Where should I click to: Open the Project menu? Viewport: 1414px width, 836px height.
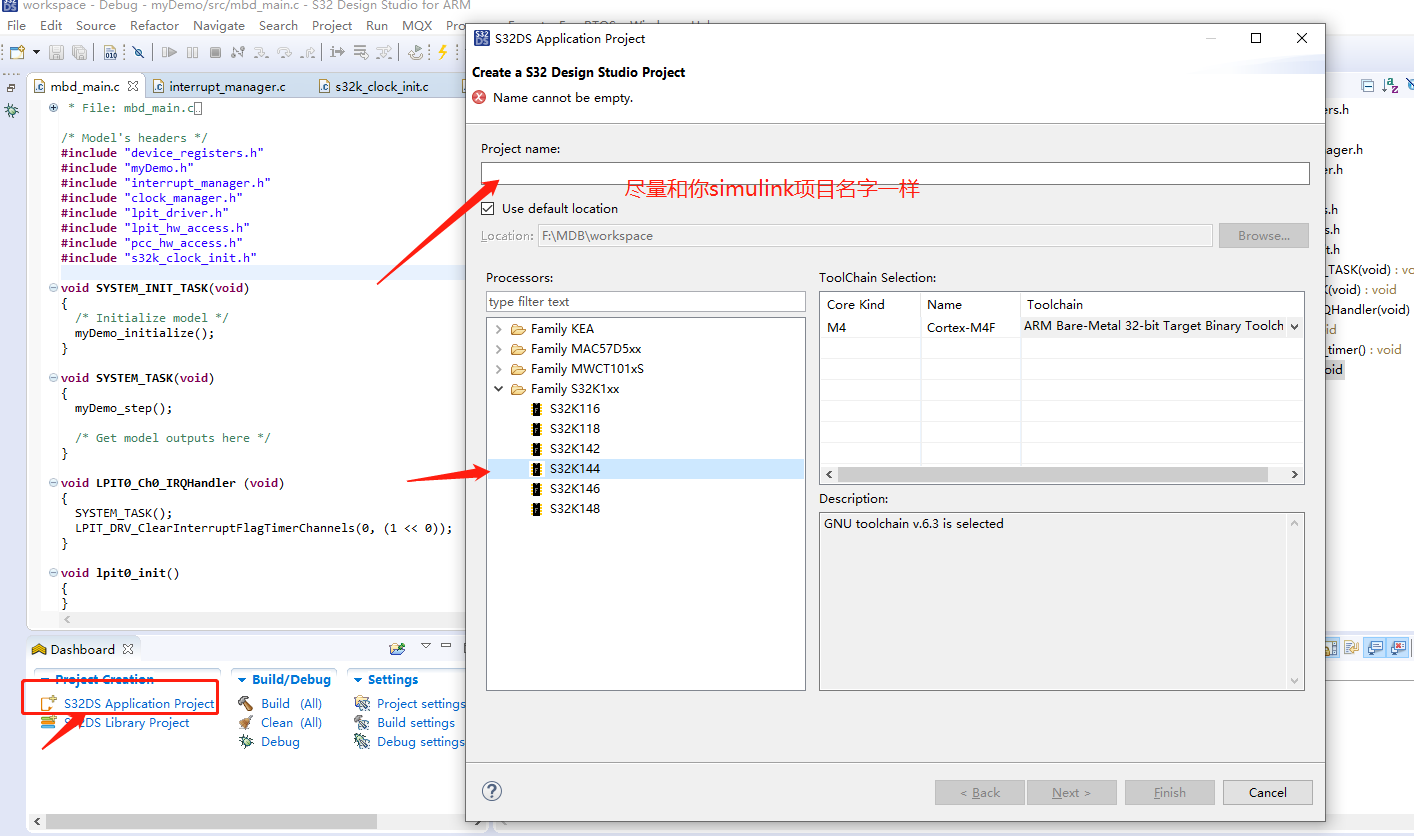point(332,25)
